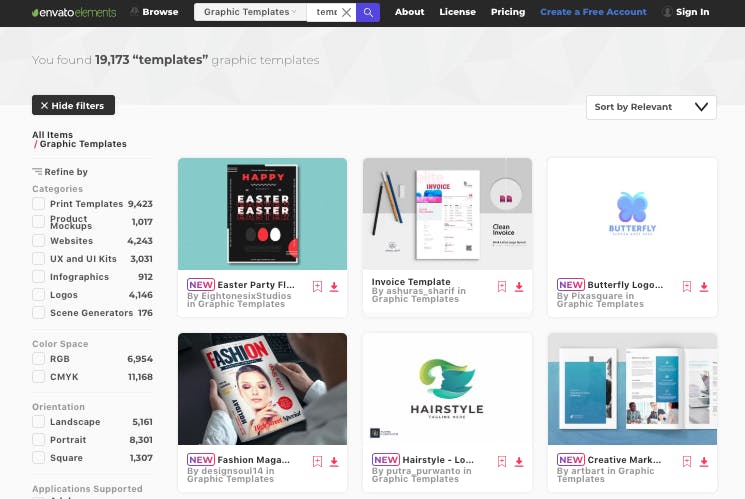Open the Easter Party Flyer title link
The height and width of the screenshot is (499, 745).
coord(256,285)
